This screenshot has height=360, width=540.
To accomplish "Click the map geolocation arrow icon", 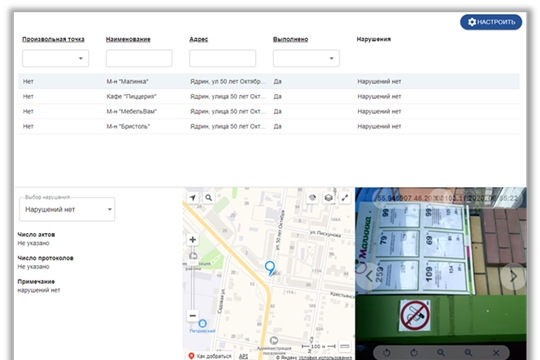I will click(193, 198).
